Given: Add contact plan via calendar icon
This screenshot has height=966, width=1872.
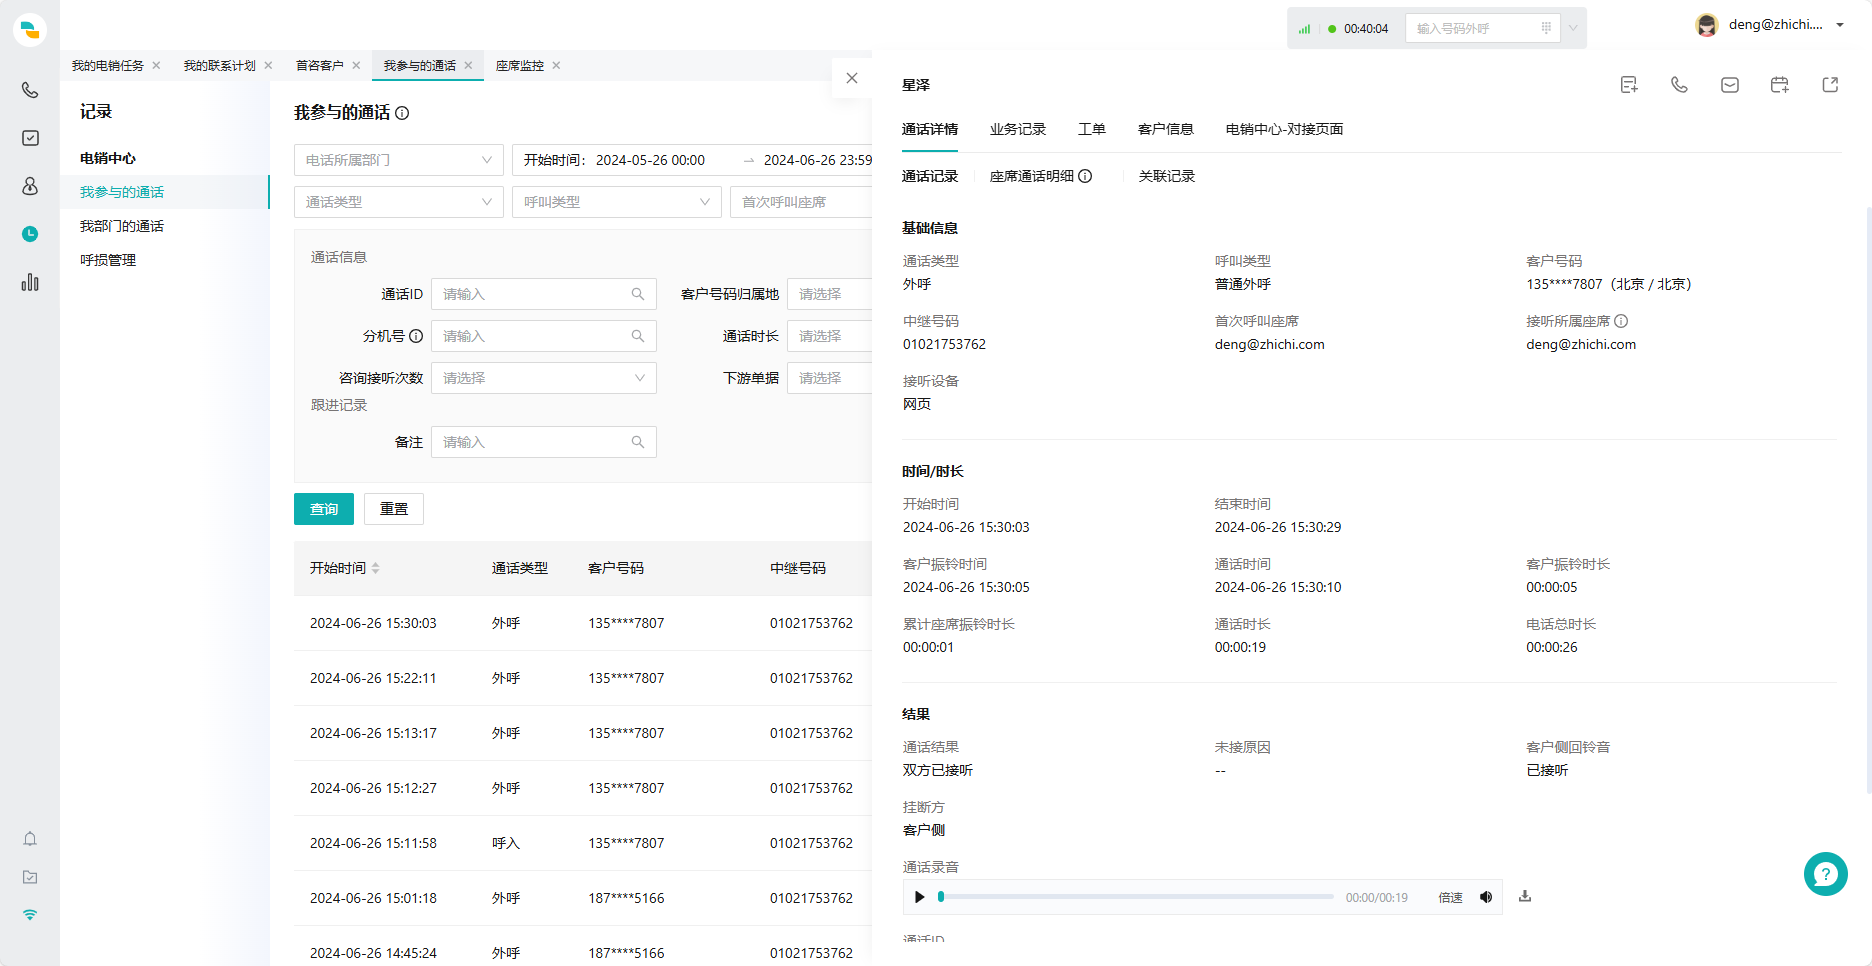Looking at the screenshot, I should coord(1780,85).
